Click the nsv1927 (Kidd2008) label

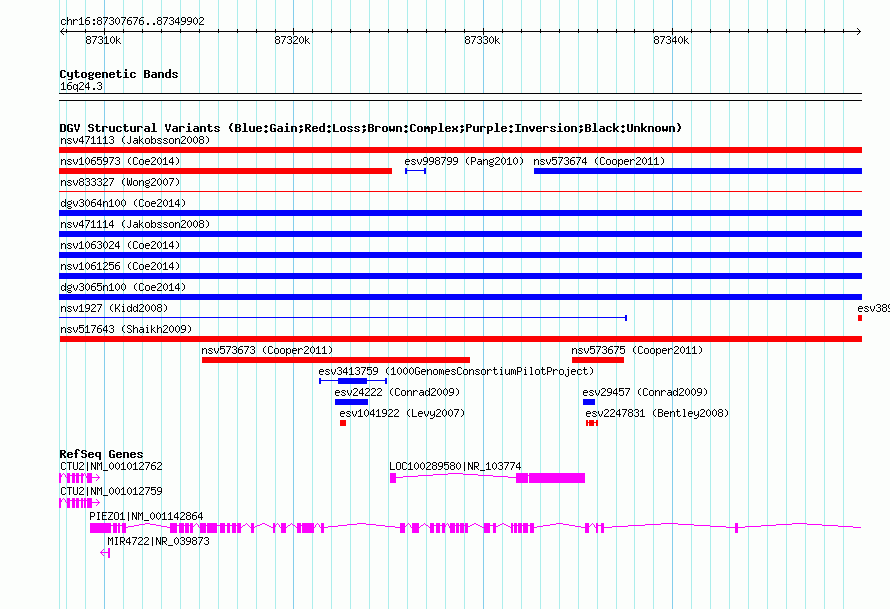(x=114, y=308)
